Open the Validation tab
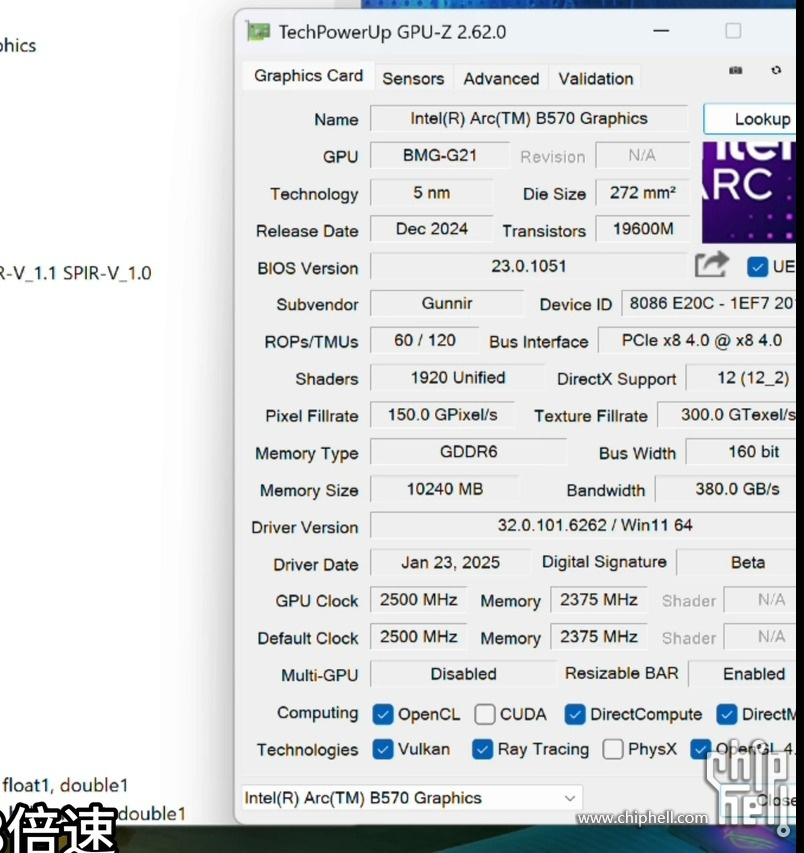Image resolution: width=804 pixels, height=853 pixels. [x=596, y=79]
